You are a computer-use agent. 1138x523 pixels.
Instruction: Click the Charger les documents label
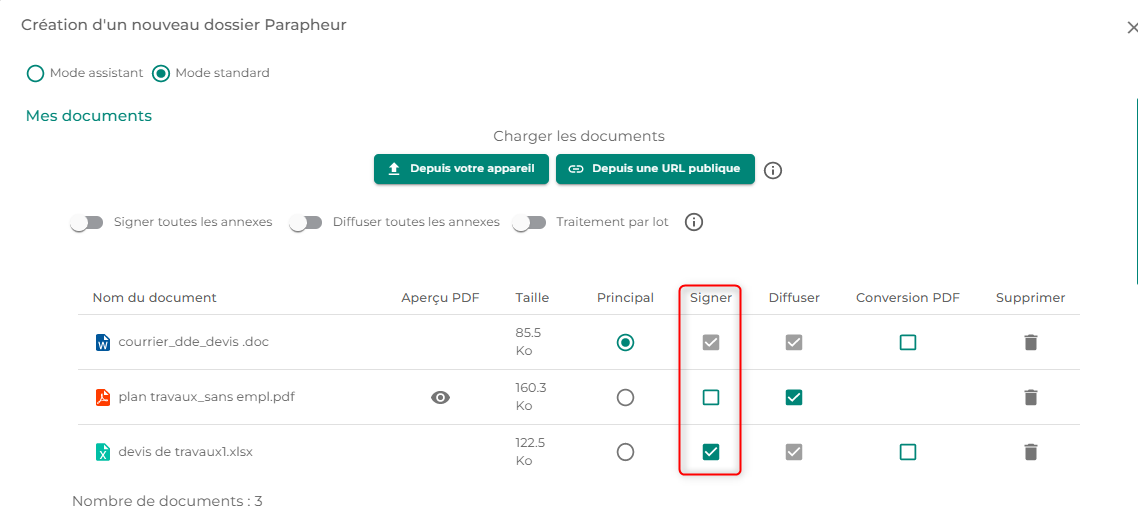(x=579, y=136)
